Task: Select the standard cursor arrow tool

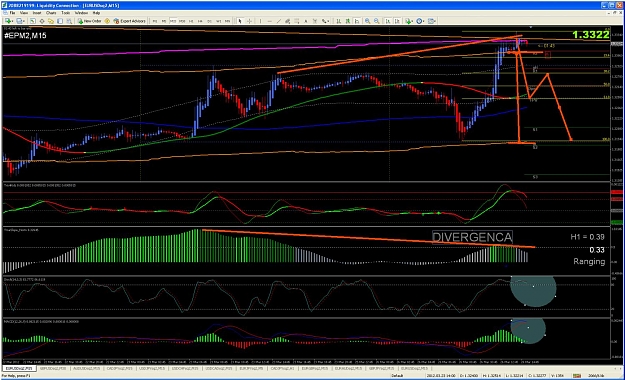Action: 240,21
